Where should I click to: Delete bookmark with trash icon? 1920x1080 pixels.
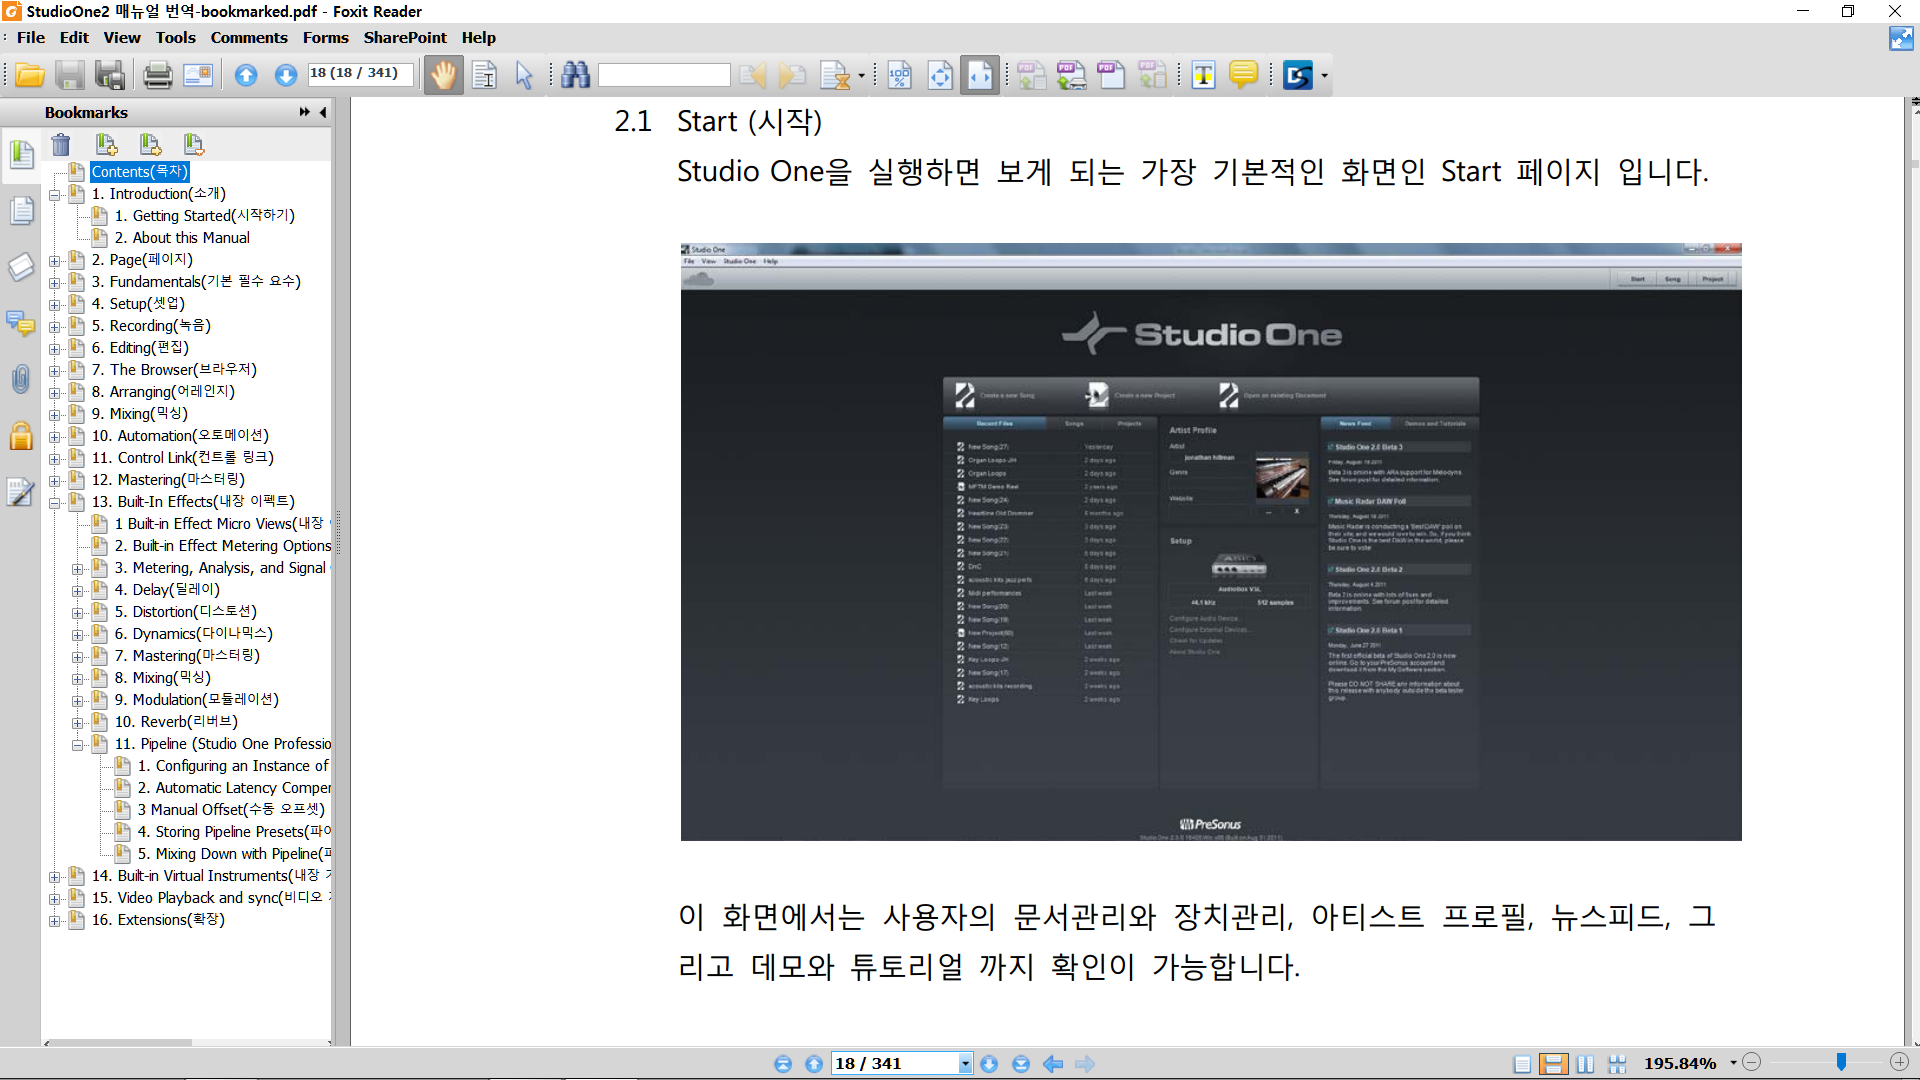click(61, 145)
